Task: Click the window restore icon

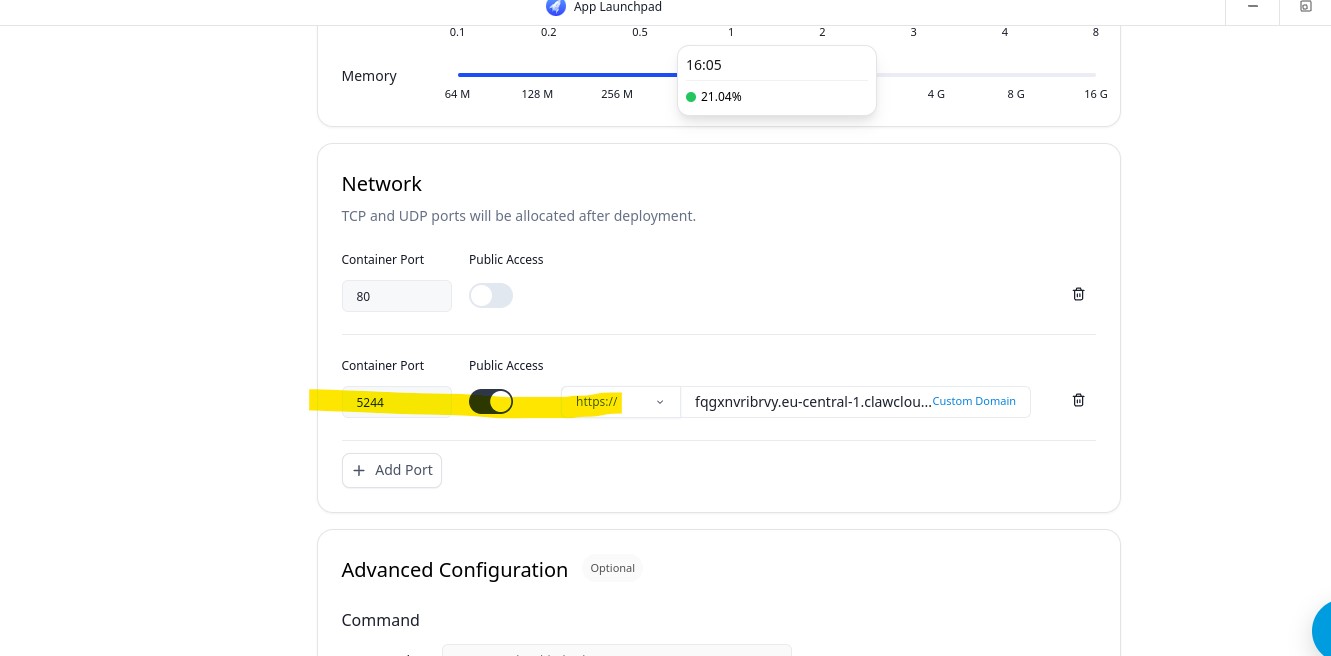Action: 1305,7
